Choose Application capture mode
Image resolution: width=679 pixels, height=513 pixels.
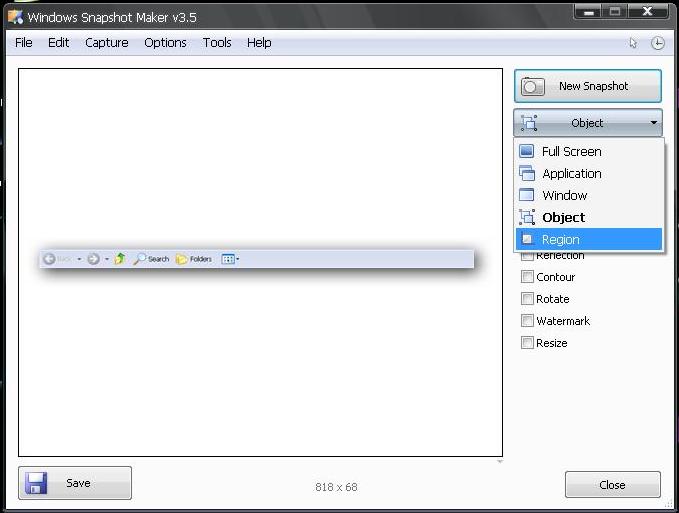coord(589,174)
